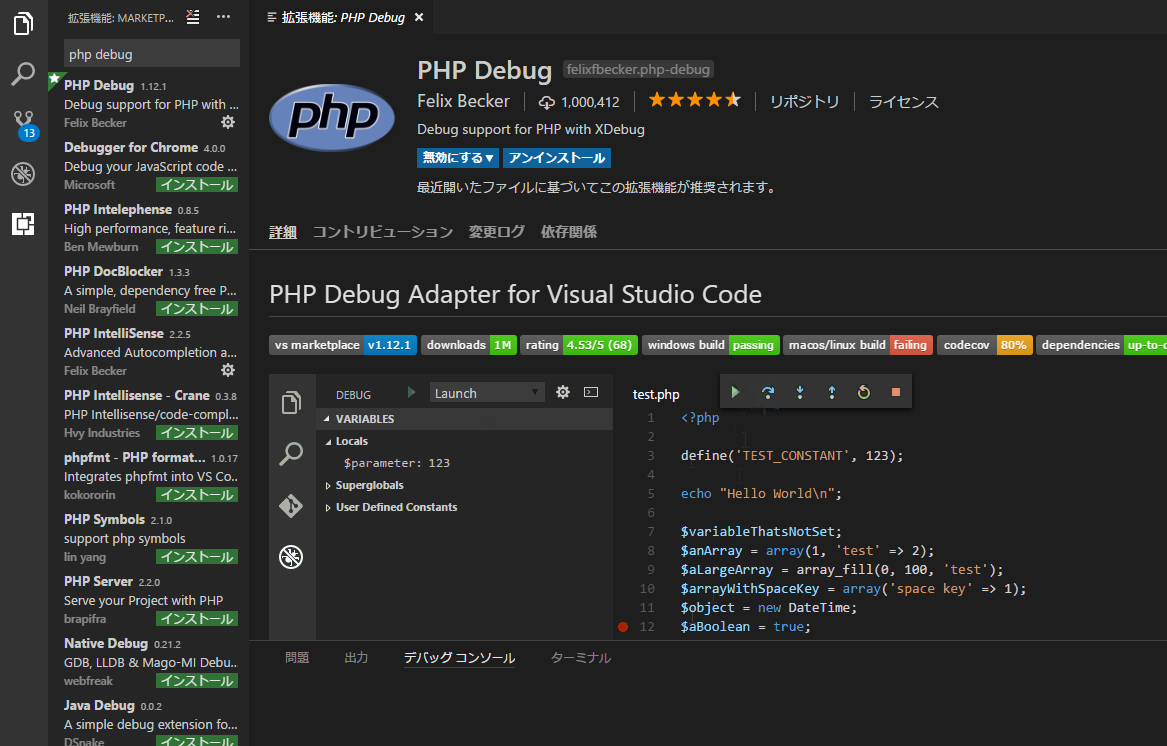Install PHP Intelephense extension

pos(197,246)
